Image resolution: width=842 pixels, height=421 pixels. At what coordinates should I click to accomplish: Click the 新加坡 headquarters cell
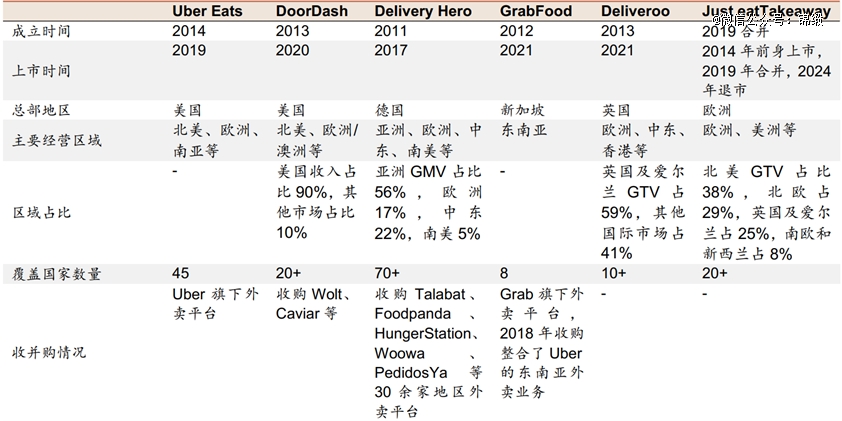[x=521, y=110]
